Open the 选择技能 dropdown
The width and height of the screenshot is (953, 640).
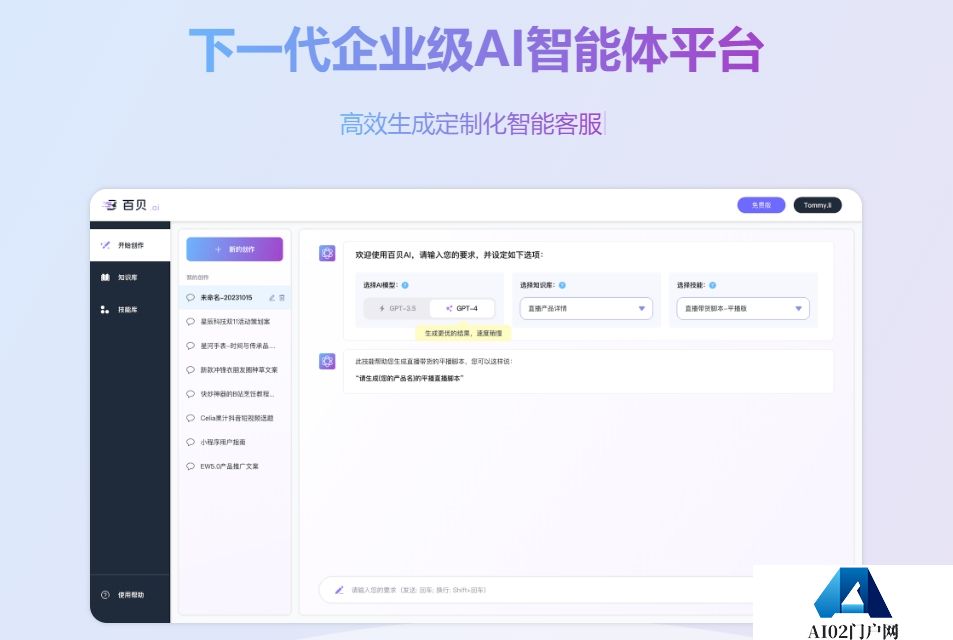[x=743, y=309]
